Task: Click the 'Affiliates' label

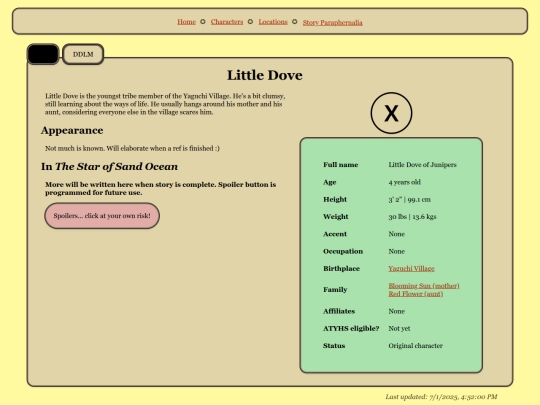Action: pyautogui.click(x=339, y=311)
